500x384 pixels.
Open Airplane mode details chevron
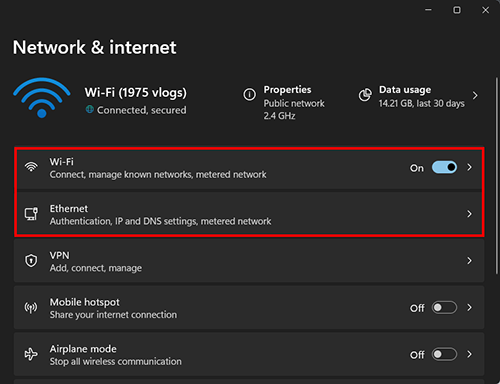[x=469, y=354]
